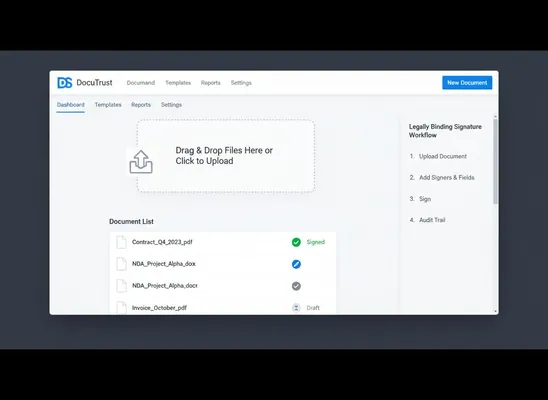Click blue pencil status icon for NDA_Project_Alpha_dox

[x=296, y=264]
